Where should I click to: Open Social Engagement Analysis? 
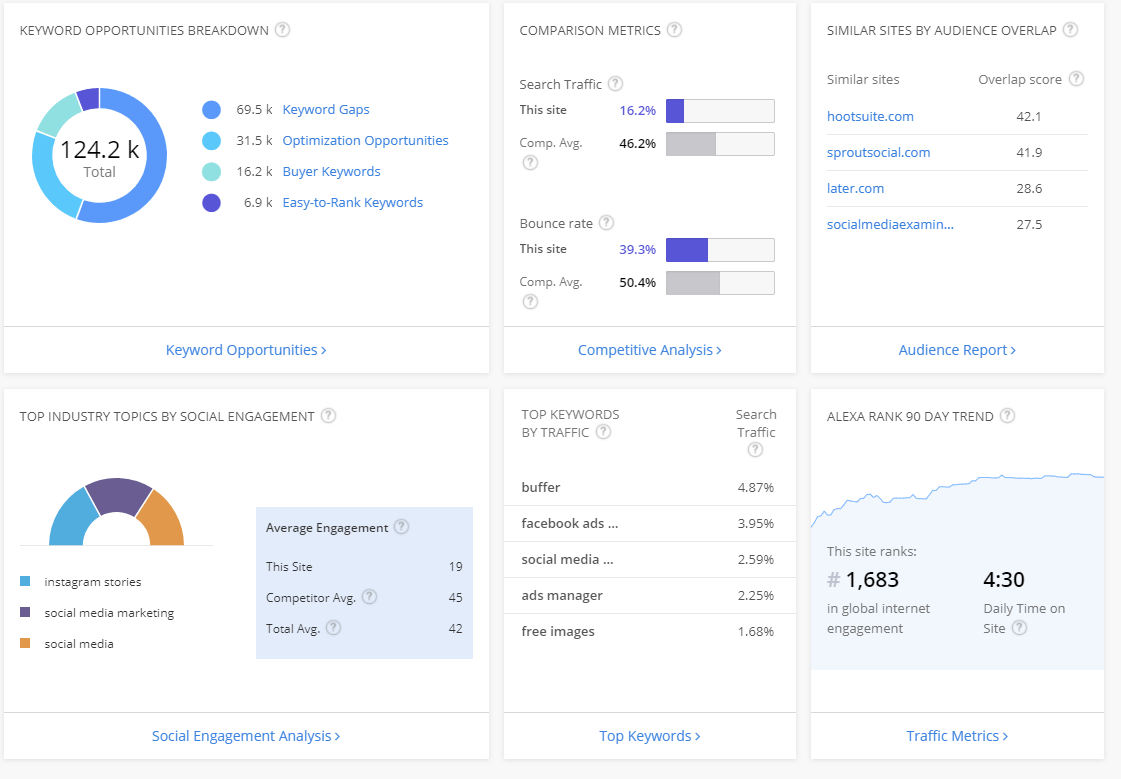tap(246, 736)
